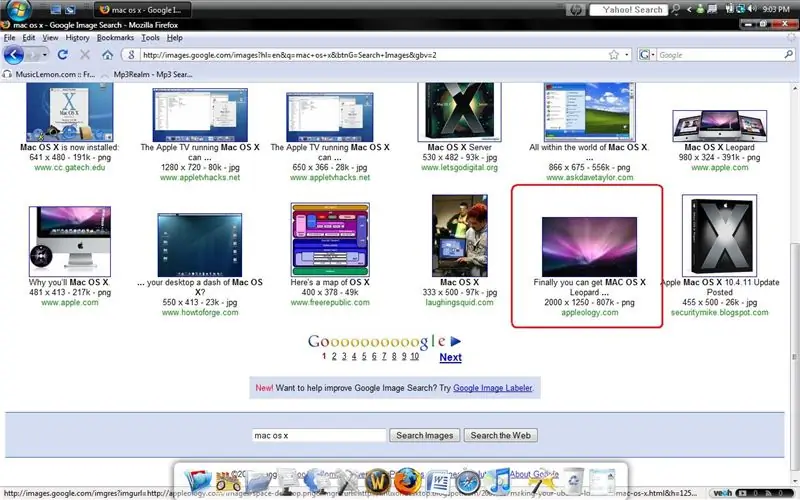
Task: Open the MusicLemon.com bookmark
Action: (49, 74)
